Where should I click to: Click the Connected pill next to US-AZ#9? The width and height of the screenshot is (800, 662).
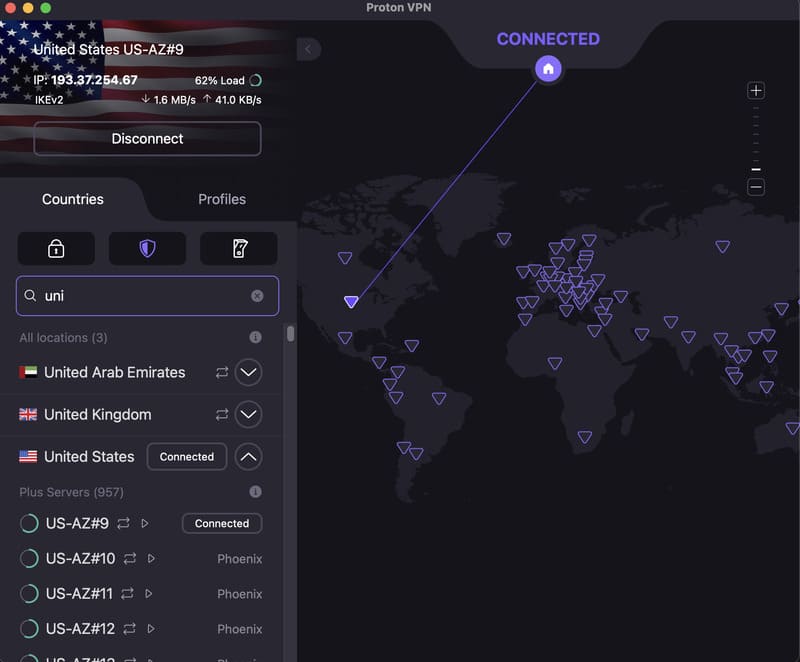pyautogui.click(x=221, y=523)
